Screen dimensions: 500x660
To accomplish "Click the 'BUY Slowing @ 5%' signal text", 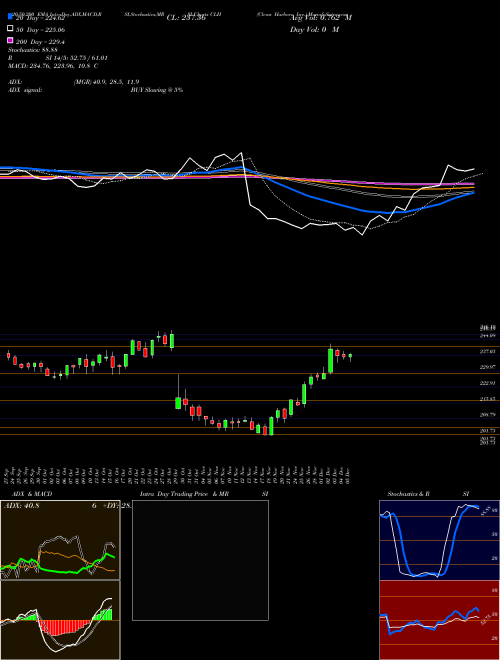I will [x=157, y=90].
